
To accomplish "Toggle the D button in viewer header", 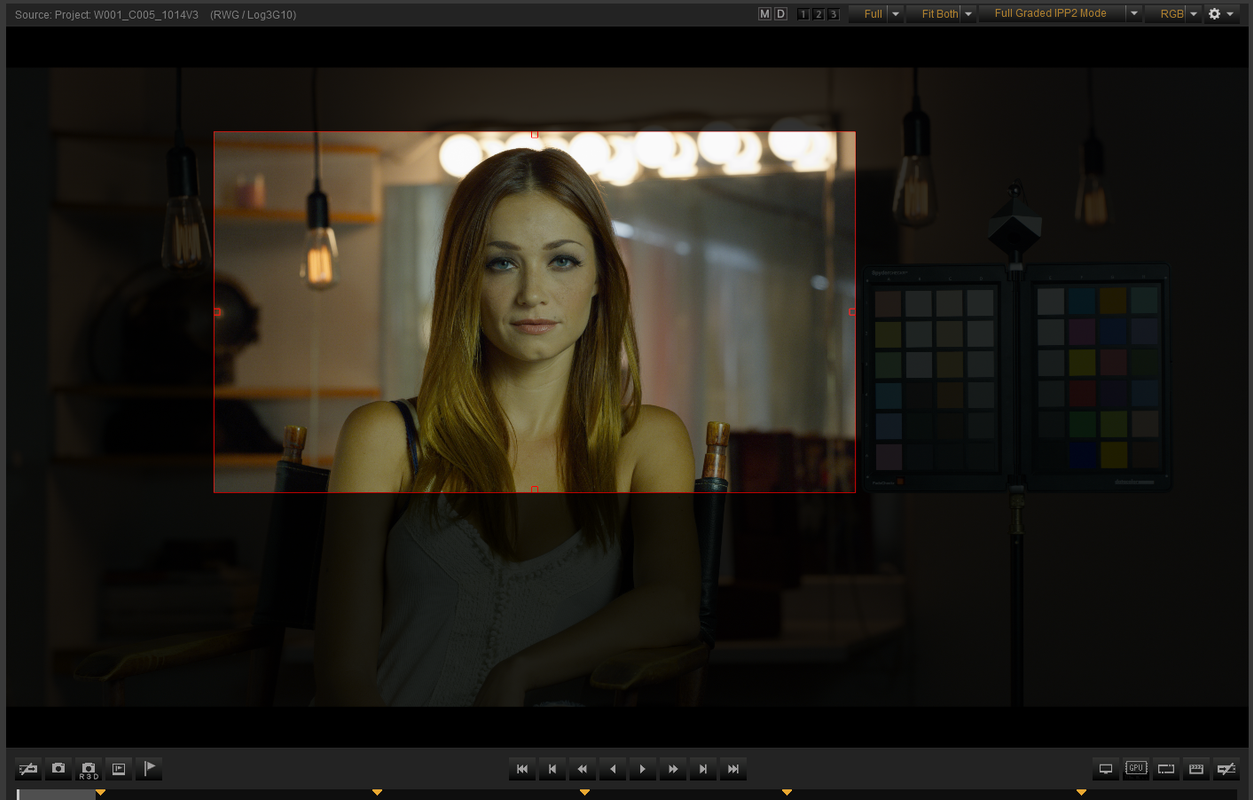I will (x=781, y=14).
